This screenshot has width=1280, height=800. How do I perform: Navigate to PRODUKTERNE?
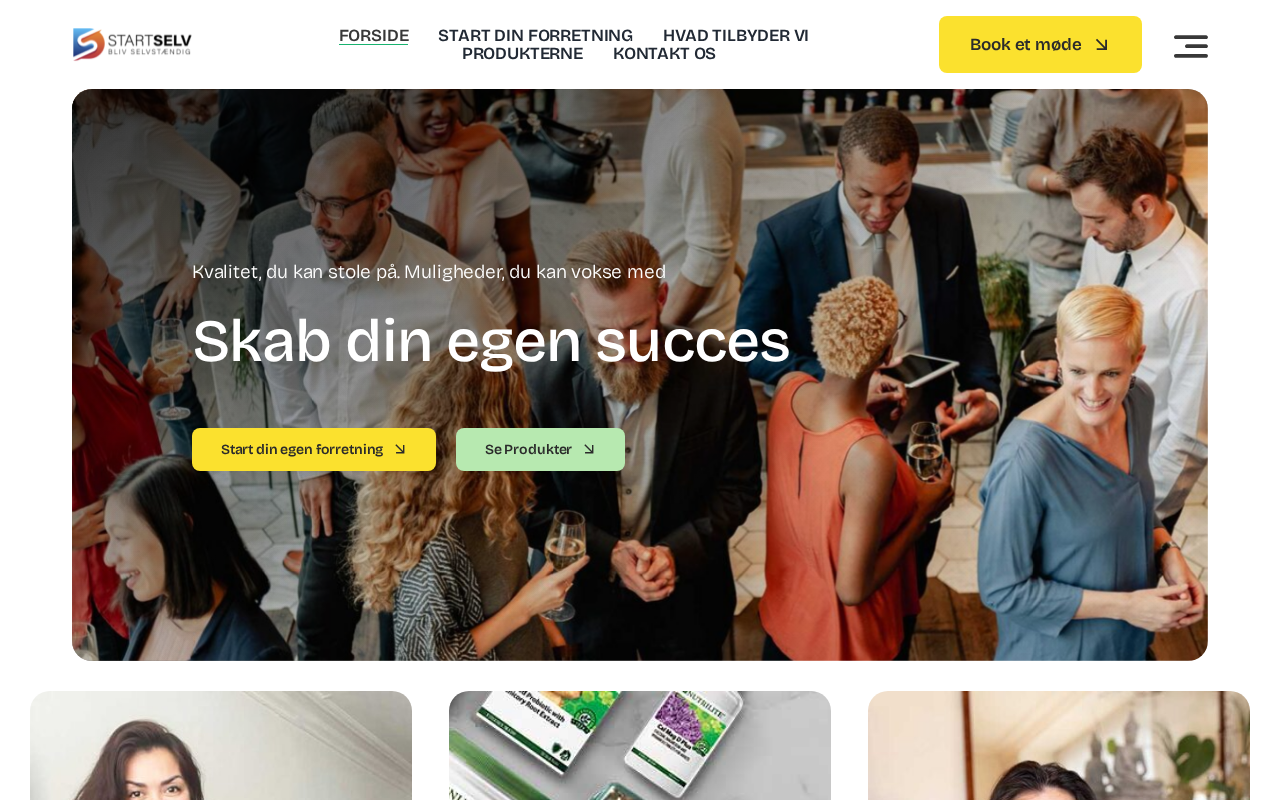tap(522, 54)
